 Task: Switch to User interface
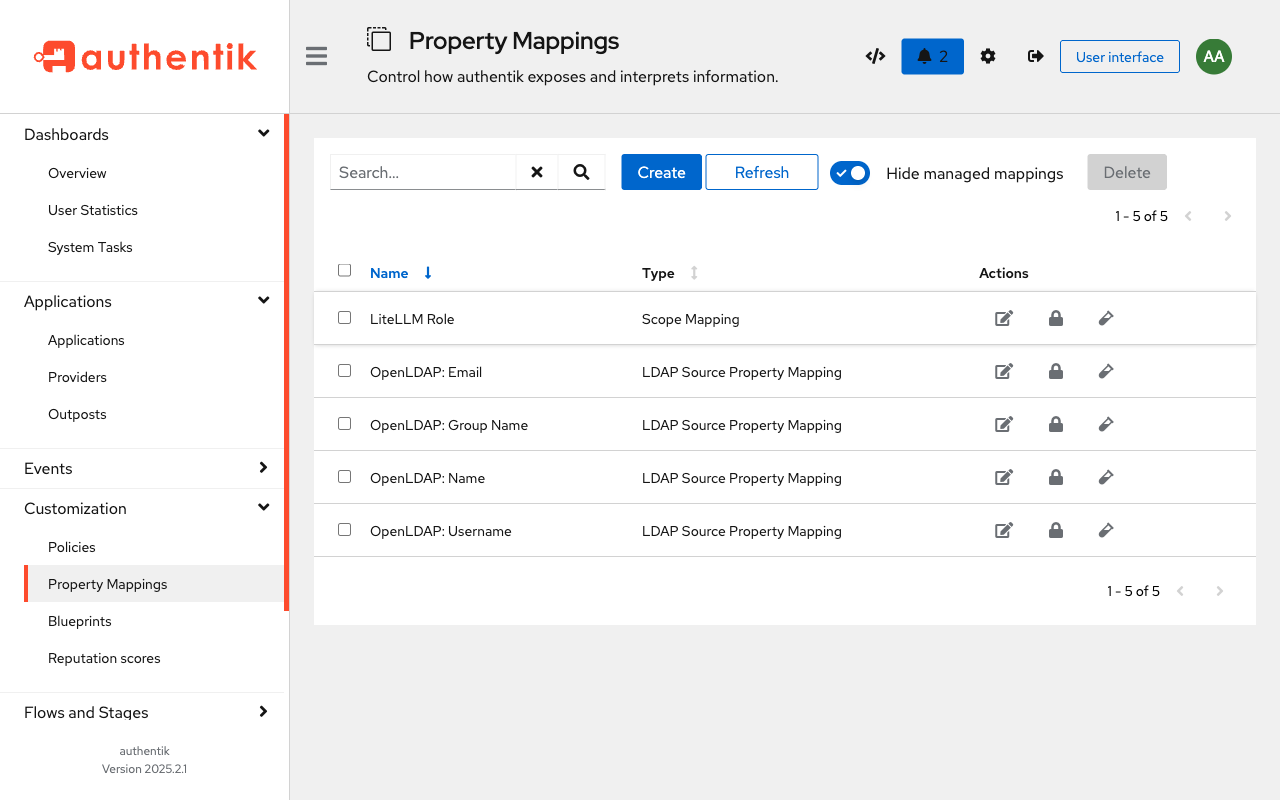(1120, 57)
